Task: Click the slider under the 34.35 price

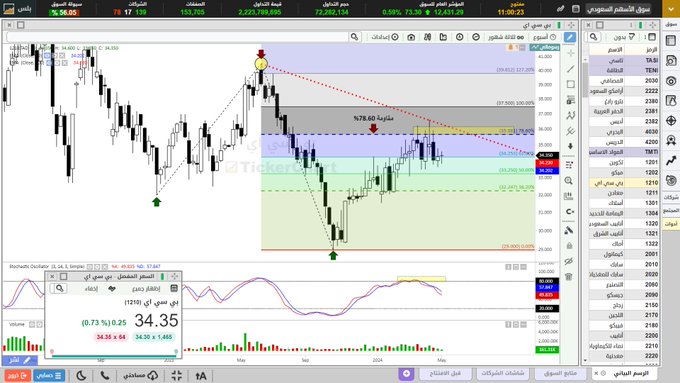Action: (x=114, y=356)
